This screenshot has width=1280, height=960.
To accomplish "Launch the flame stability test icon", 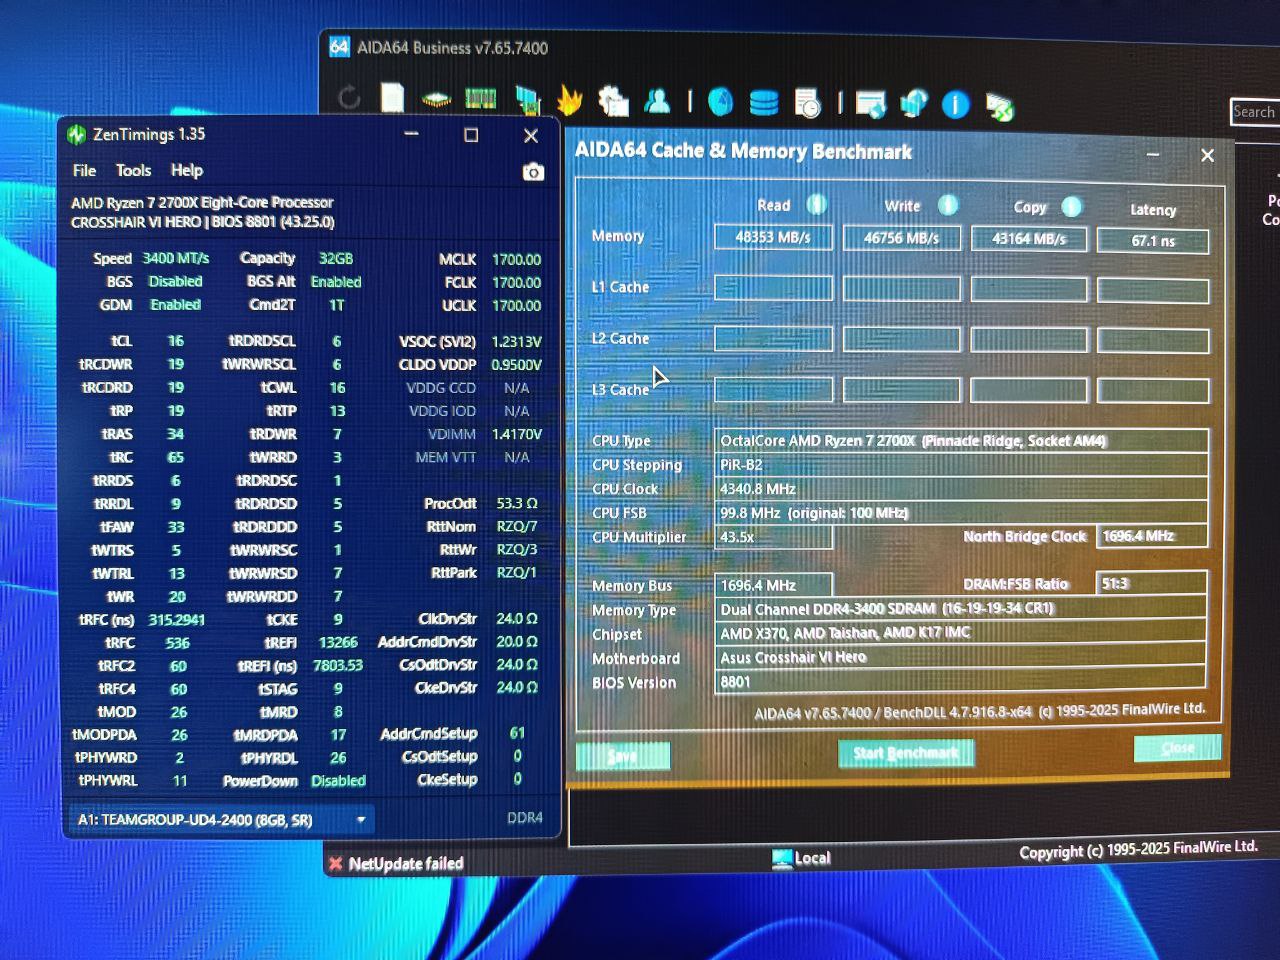I will click(x=570, y=99).
